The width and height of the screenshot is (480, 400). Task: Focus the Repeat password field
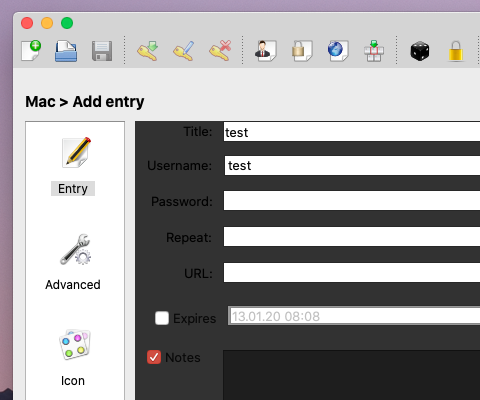pyautogui.click(x=352, y=236)
